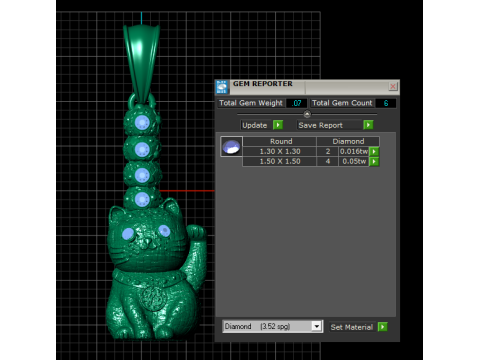Select the 1.30 X 1.30 size cell
The width and height of the screenshot is (480, 360).
click(x=280, y=151)
